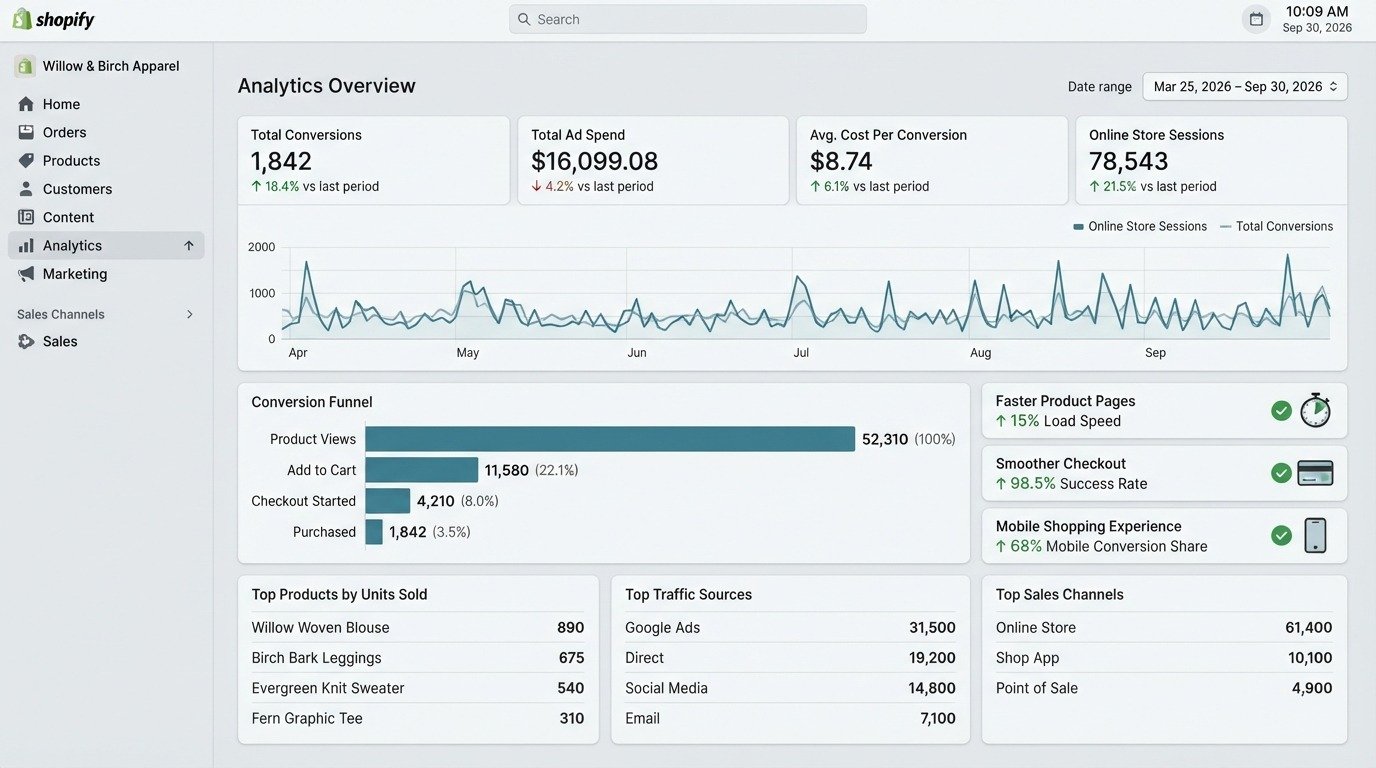
Task: Click the Home house icon in sidebar
Action: click(26, 104)
